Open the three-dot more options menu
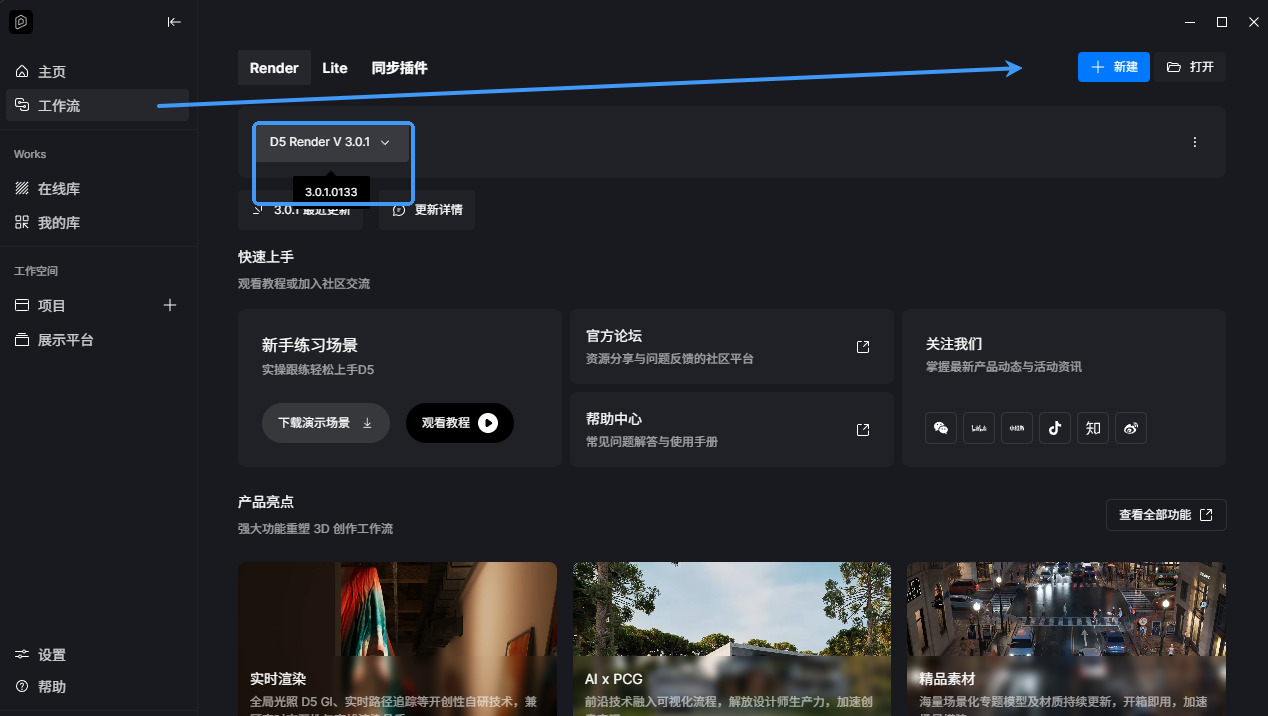This screenshot has height=716, width=1268. tap(1194, 142)
